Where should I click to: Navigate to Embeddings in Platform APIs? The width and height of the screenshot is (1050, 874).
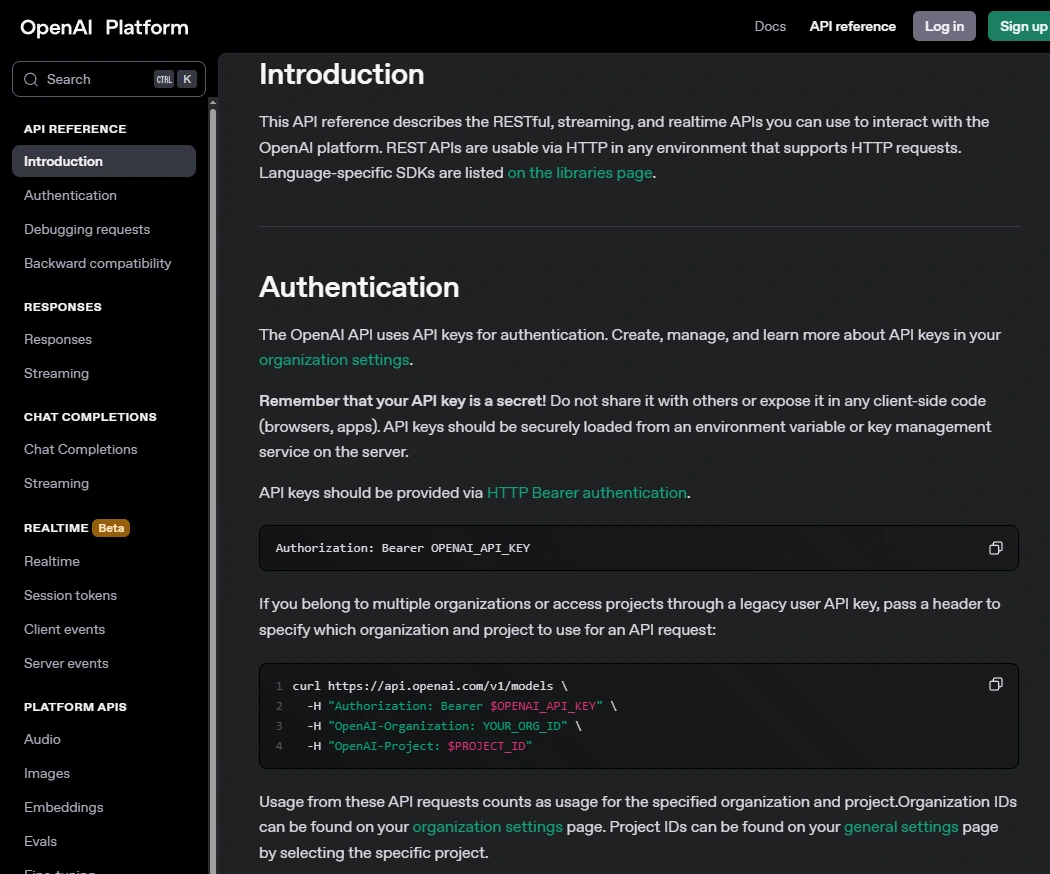(x=64, y=807)
